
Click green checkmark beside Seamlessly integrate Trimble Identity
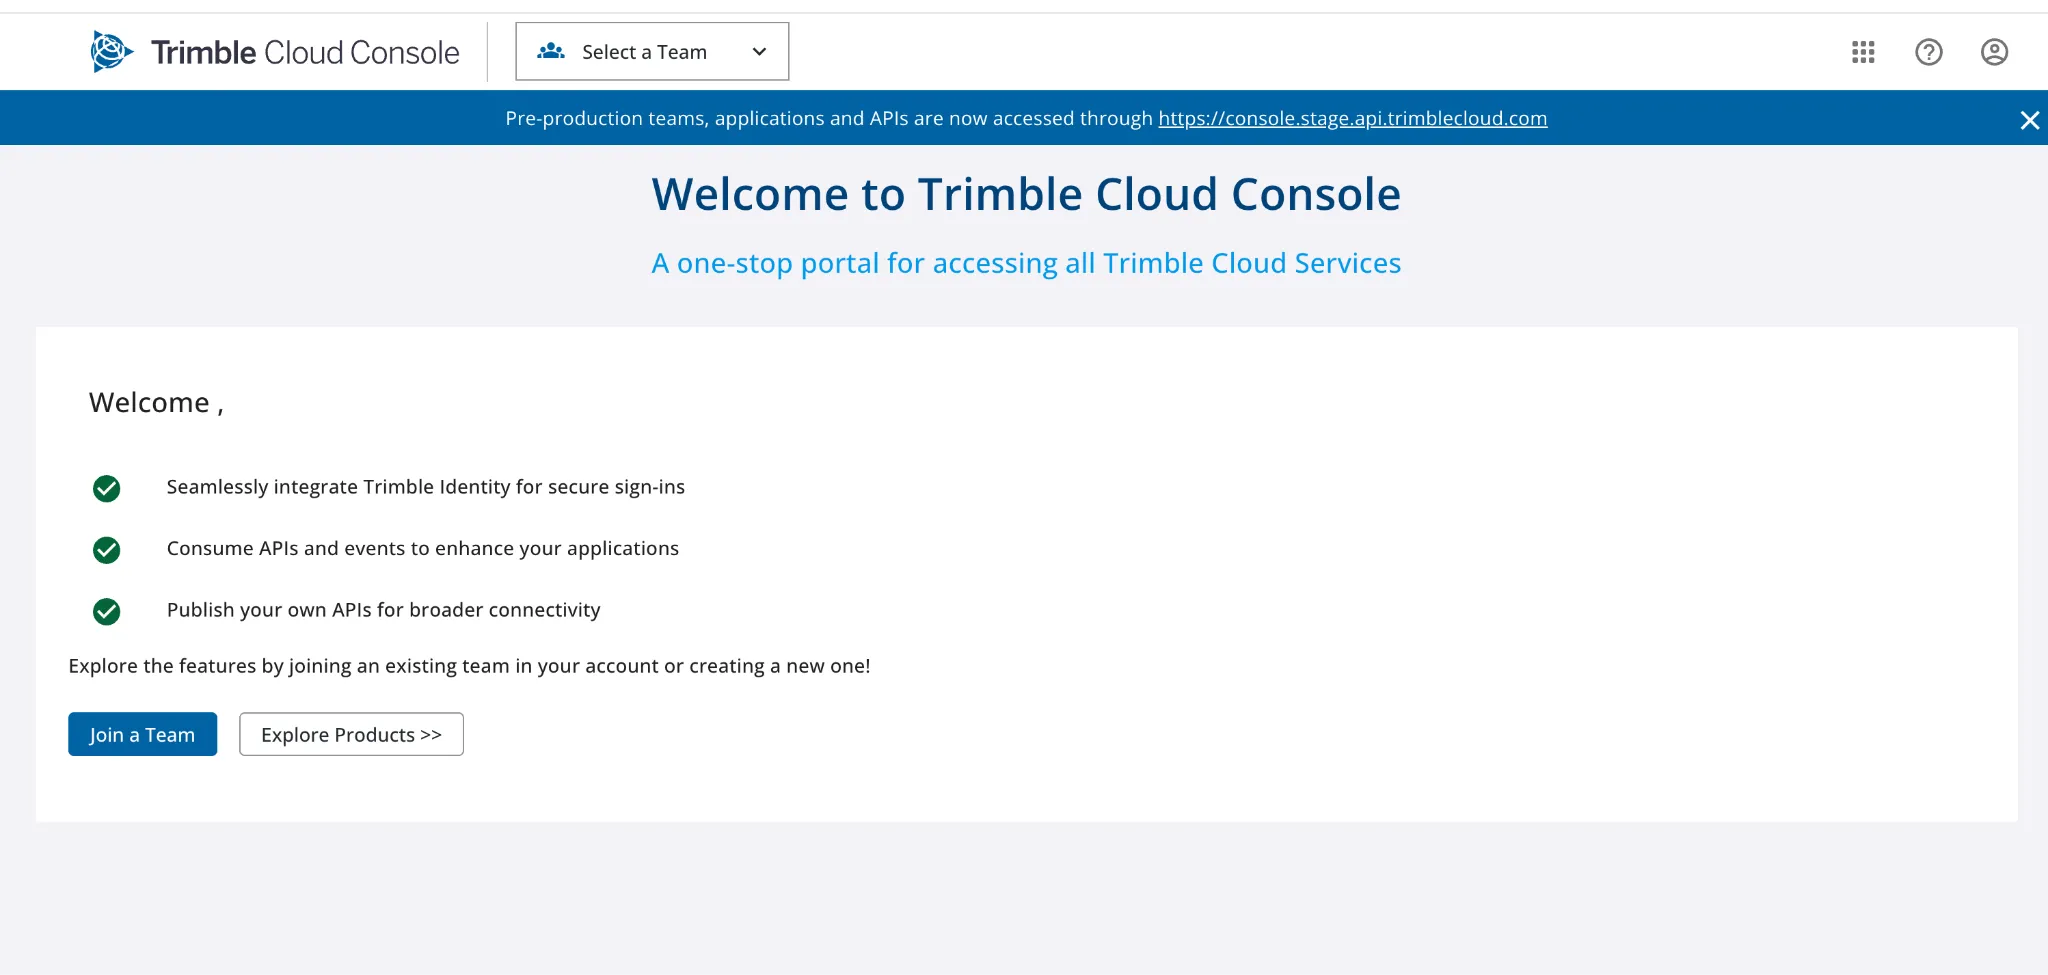pyautogui.click(x=106, y=488)
